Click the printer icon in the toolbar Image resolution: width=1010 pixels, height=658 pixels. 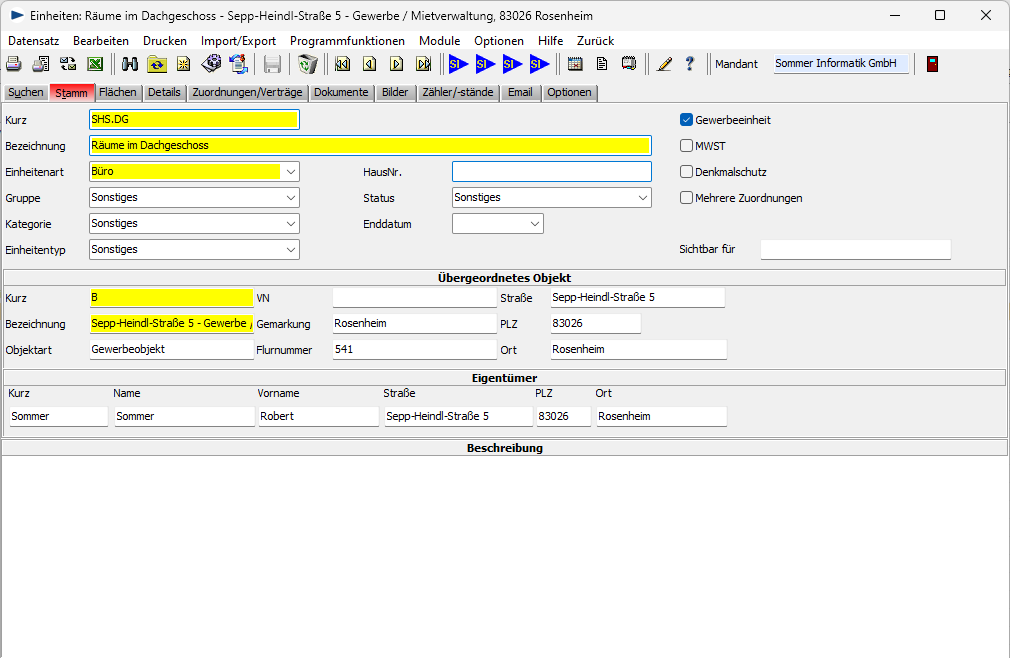(x=14, y=64)
